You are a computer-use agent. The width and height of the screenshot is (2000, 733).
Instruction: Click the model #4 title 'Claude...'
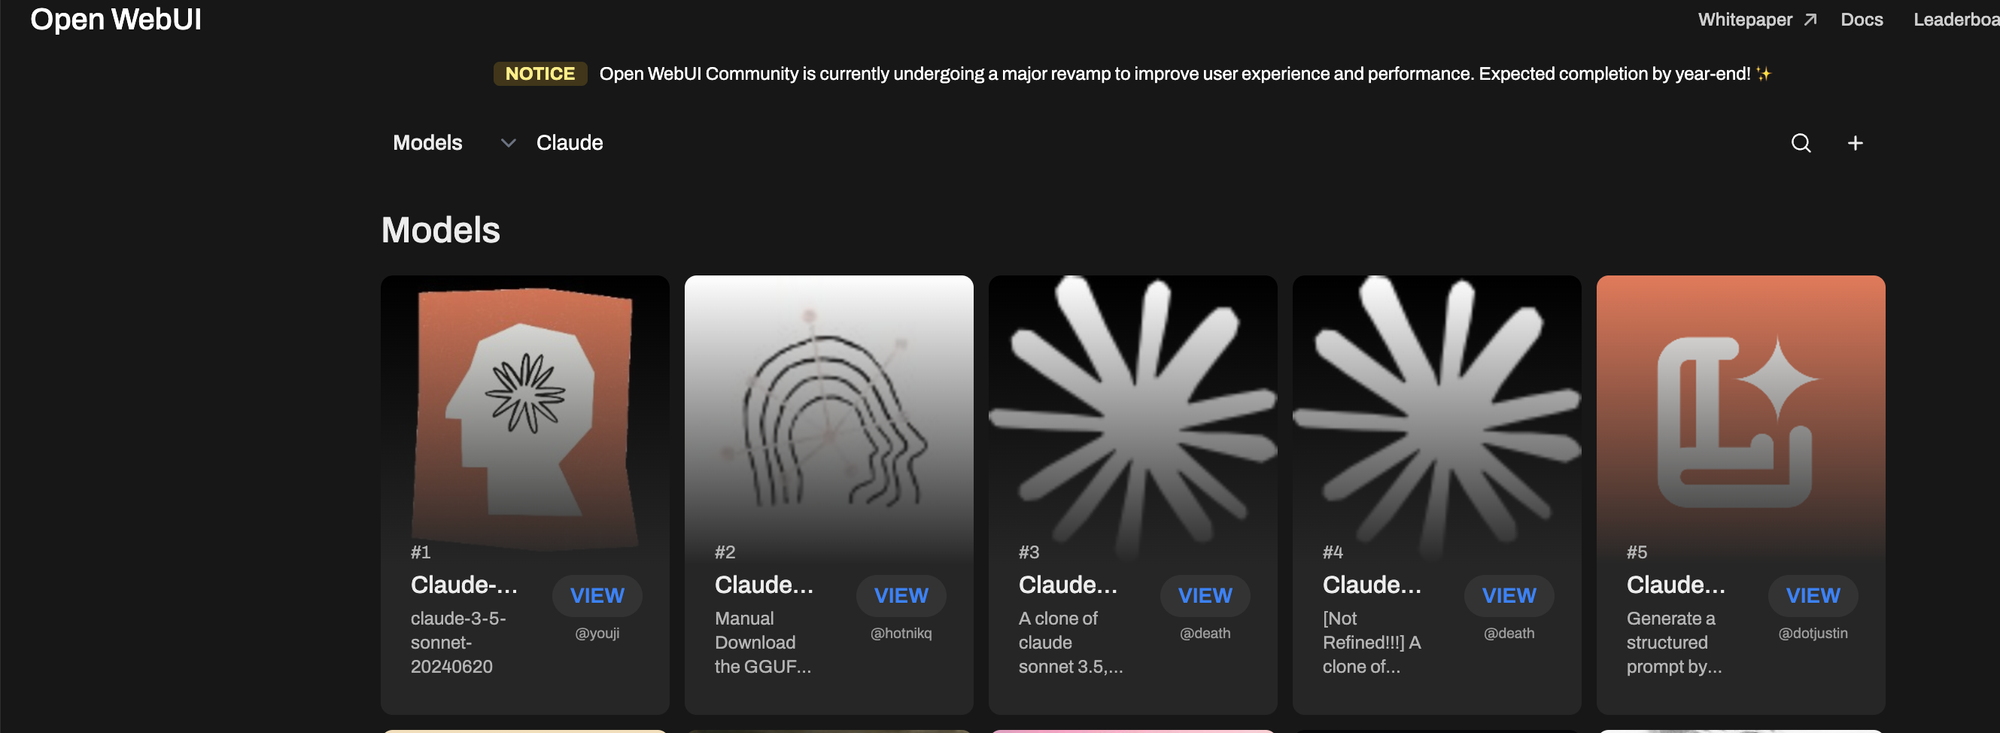coord(1372,585)
